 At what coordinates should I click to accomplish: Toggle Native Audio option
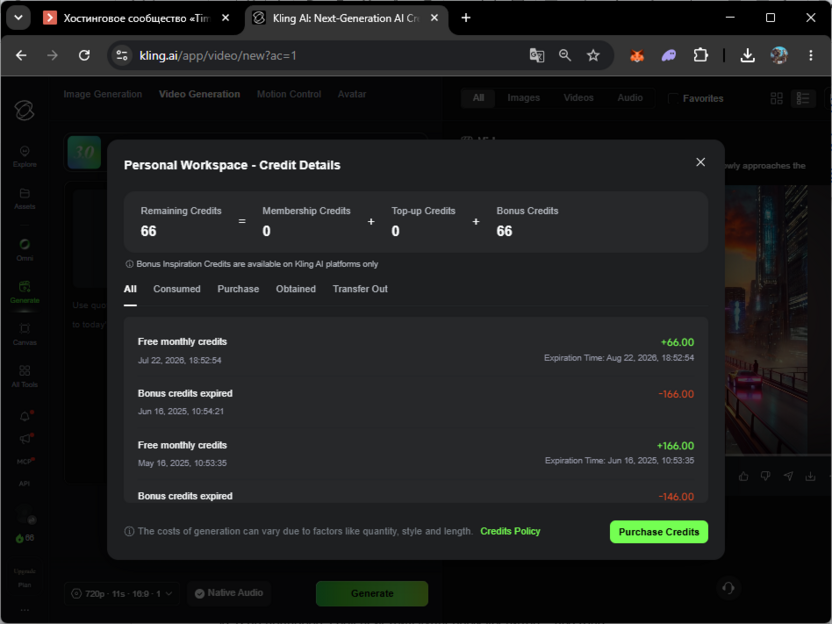(229, 593)
